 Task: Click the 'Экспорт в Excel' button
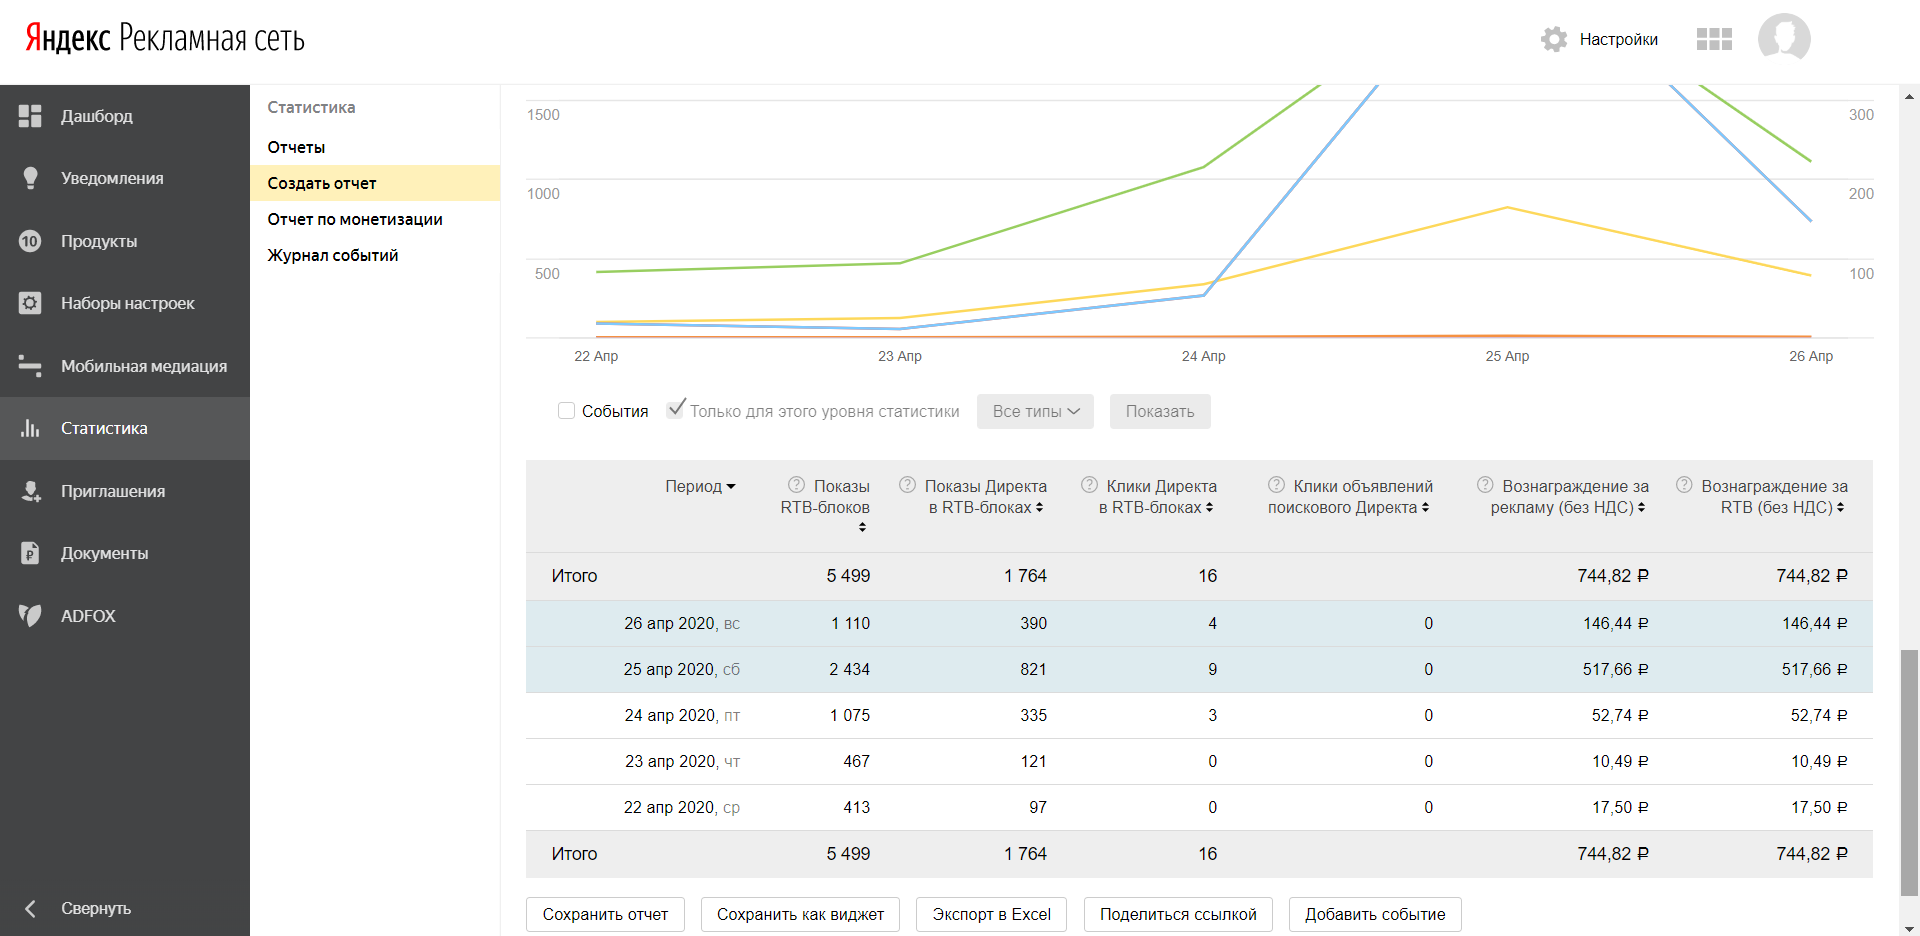[991, 914]
